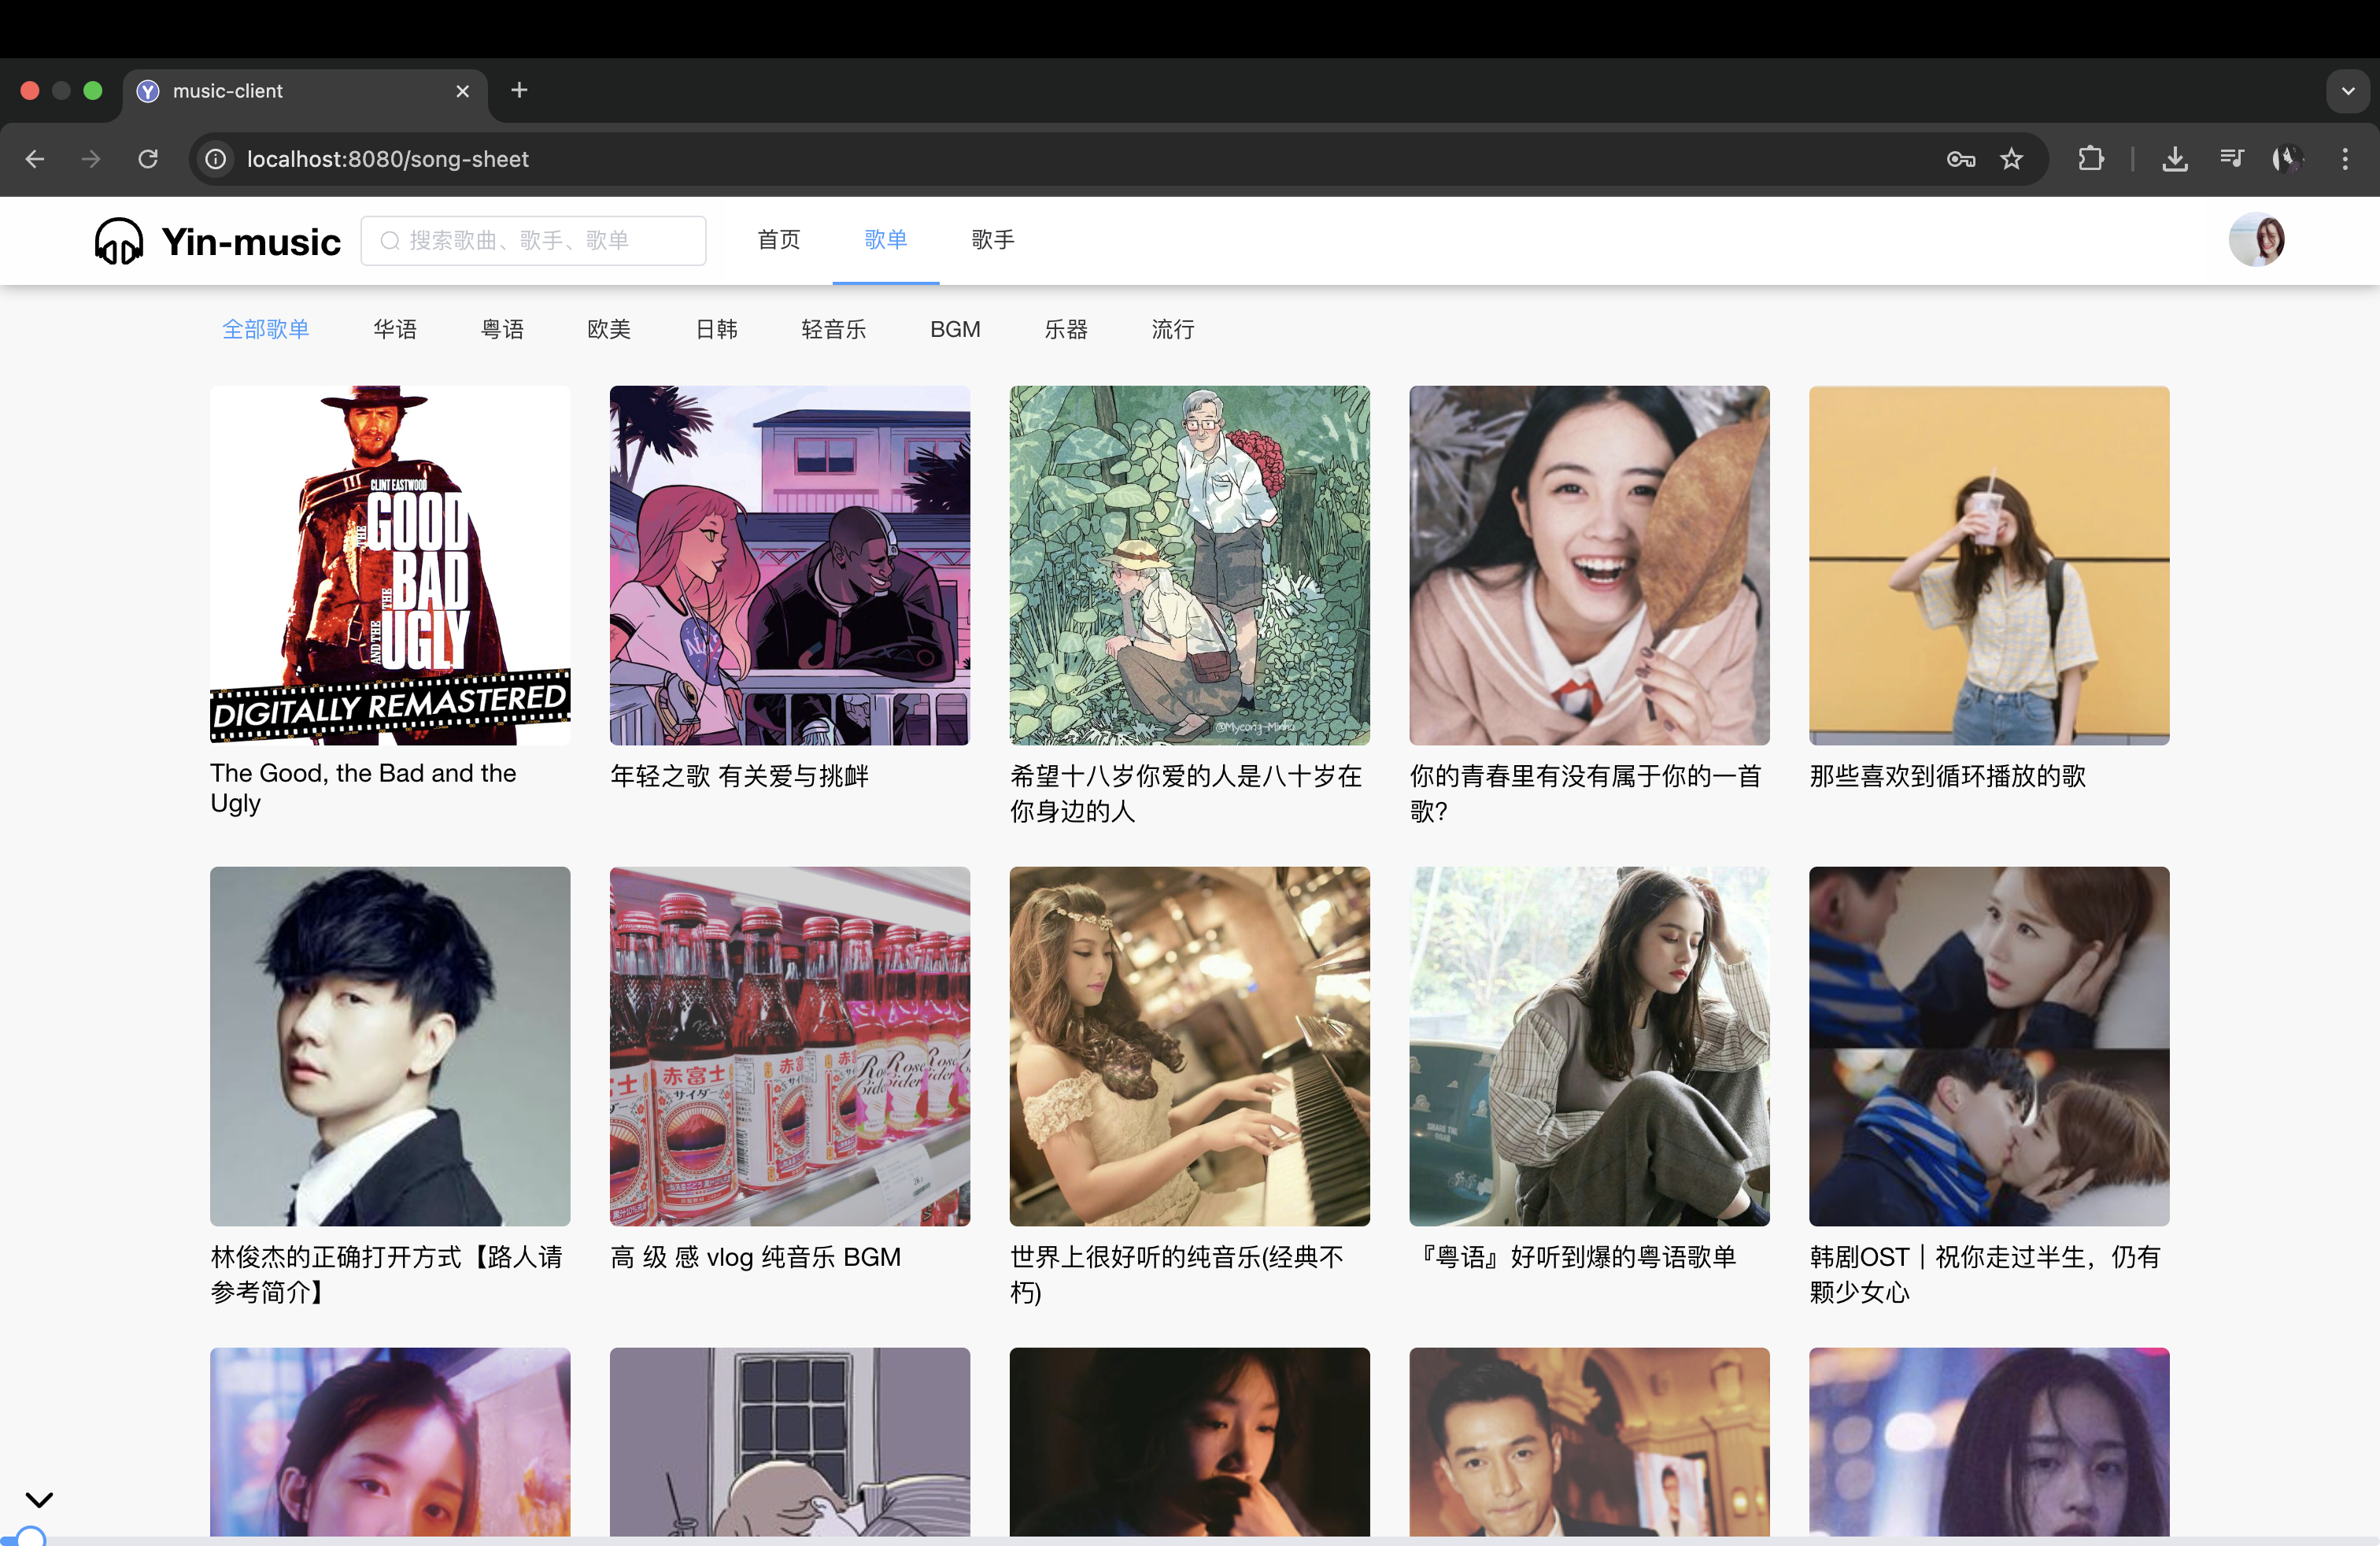Open 『粤语』好听到爆的粤语歌单 cover
Screen dimensions: 2380x1546
(x=1590, y=1046)
